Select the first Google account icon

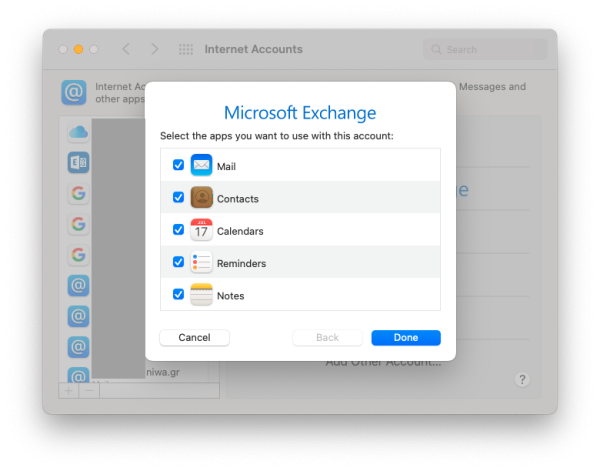pyautogui.click(x=78, y=193)
